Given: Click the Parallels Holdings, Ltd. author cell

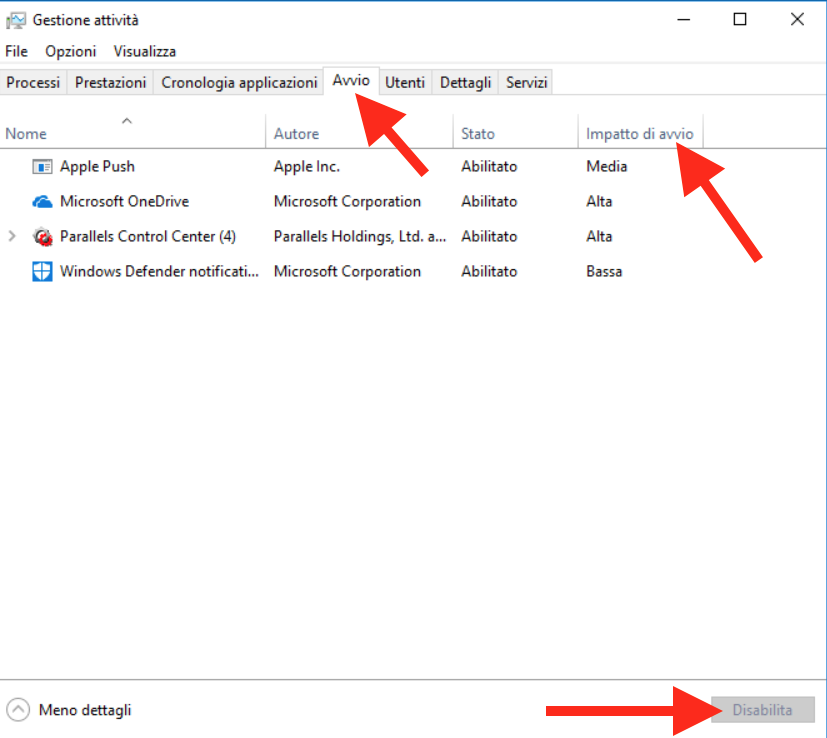Looking at the screenshot, I should pyautogui.click(x=360, y=236).
